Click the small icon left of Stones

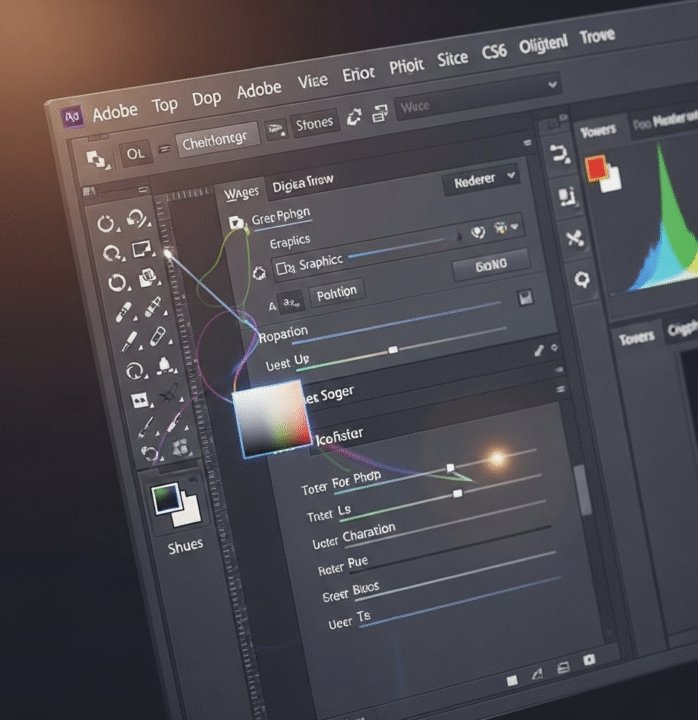(276, 129)
